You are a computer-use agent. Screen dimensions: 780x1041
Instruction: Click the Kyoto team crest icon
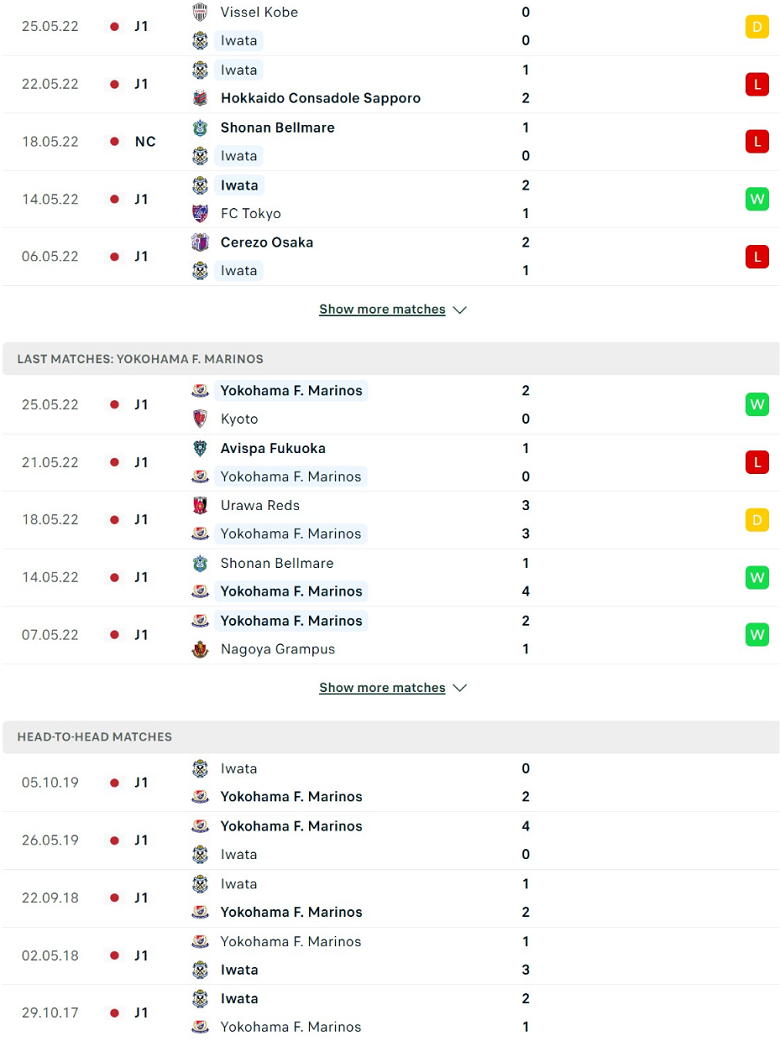[200, 419]
